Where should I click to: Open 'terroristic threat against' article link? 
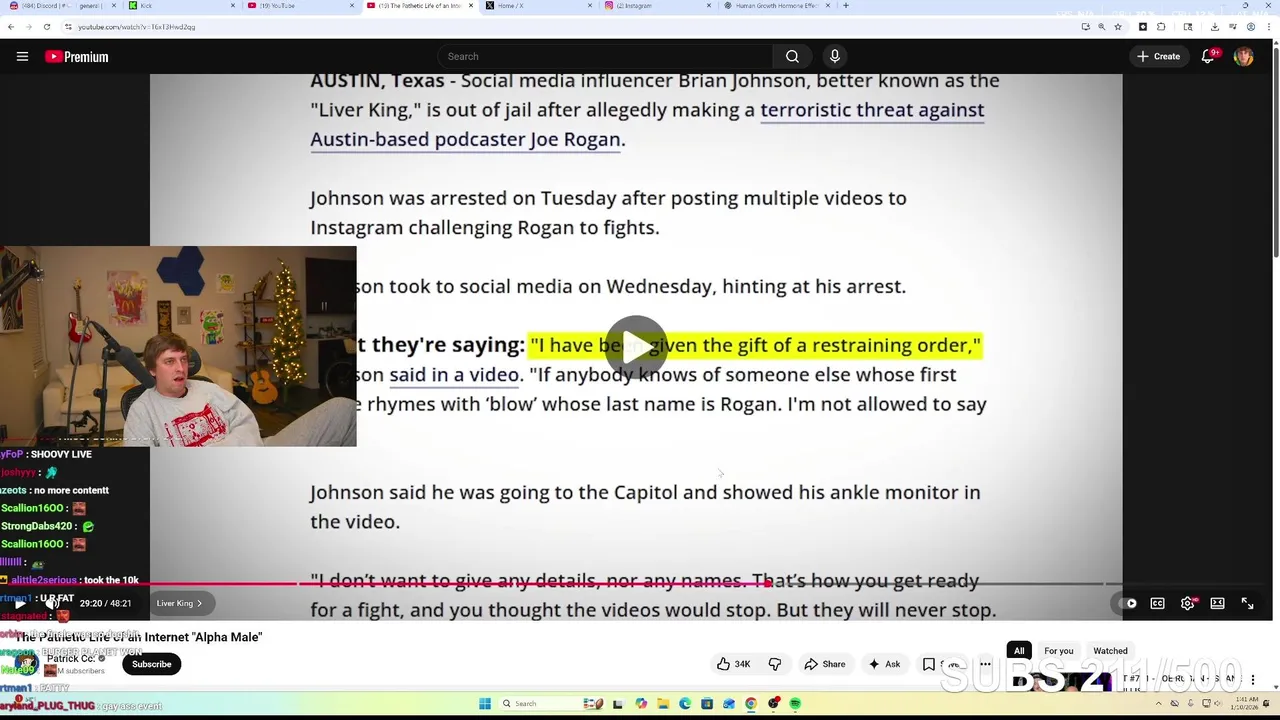coord(872,110)
